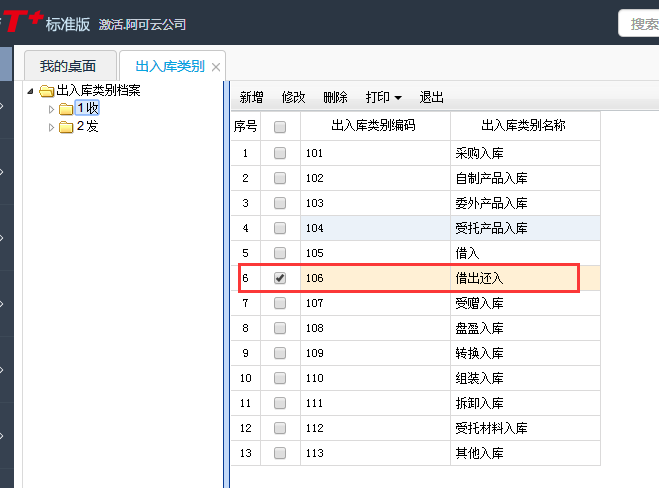This screenshot has height=488, width=659.
Task: Close the 出入库类别 tab
Action: pos(216,67)
